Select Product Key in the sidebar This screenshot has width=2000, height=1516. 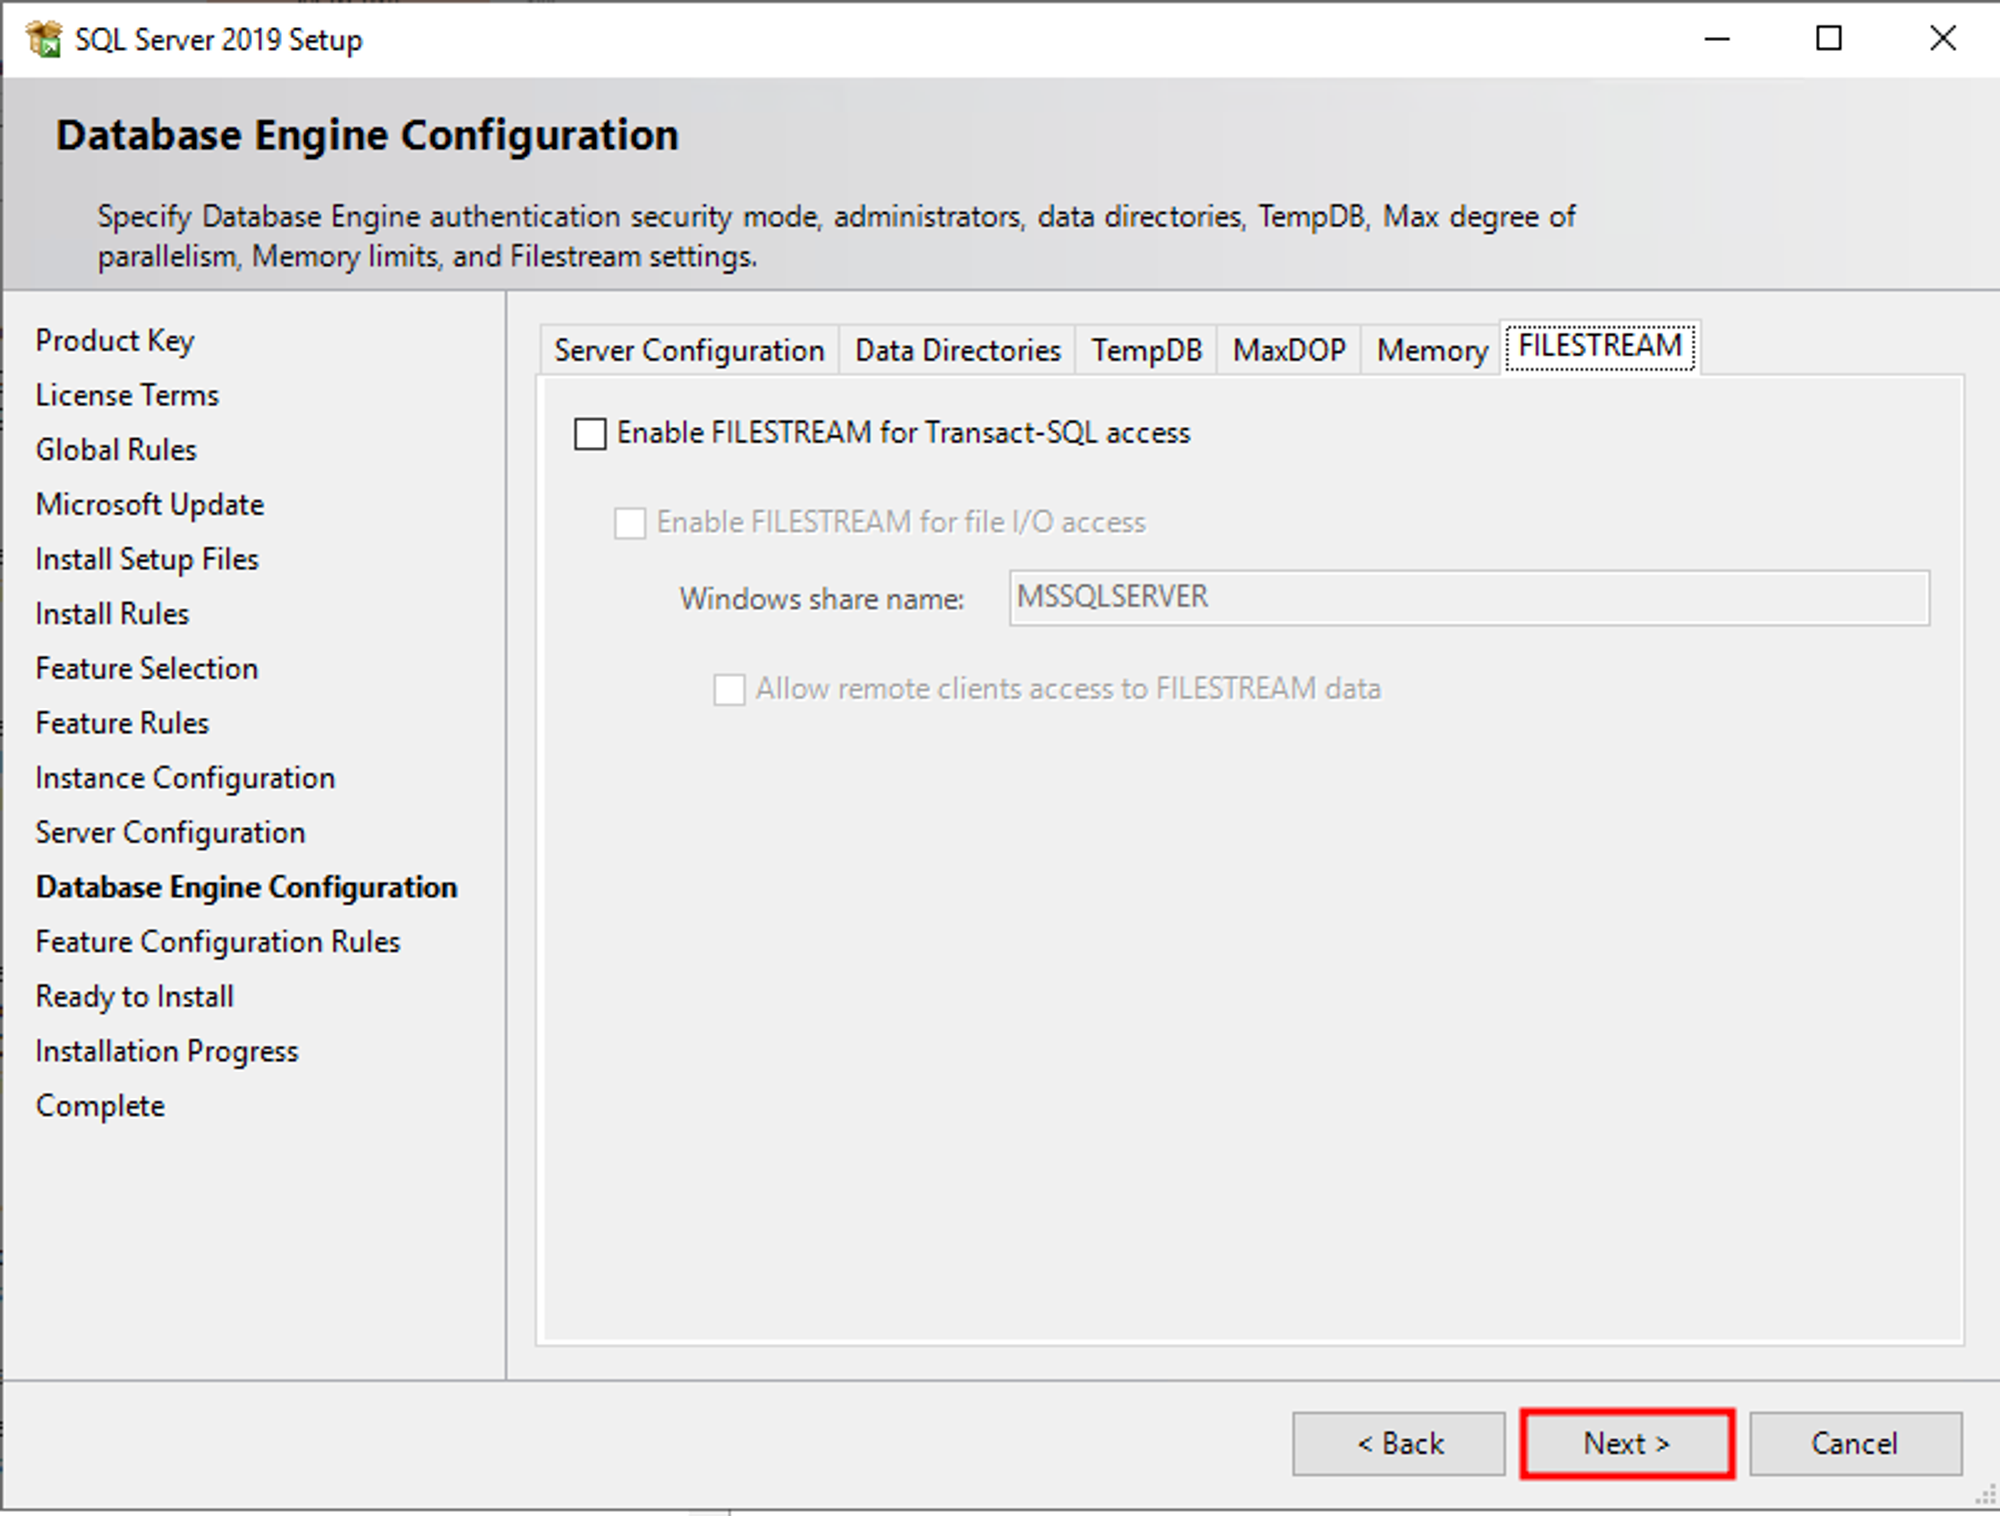114,340
